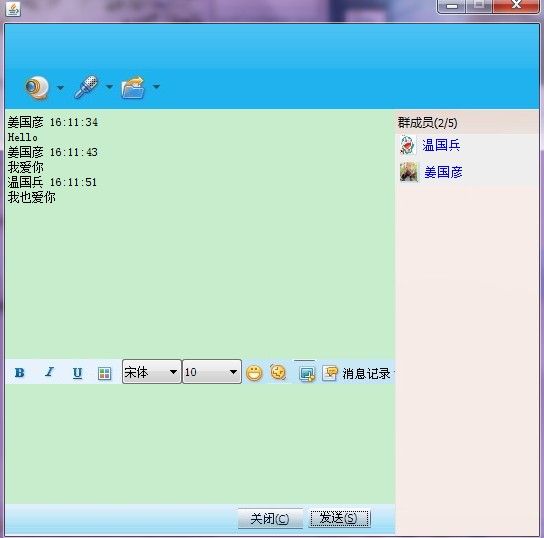Click the 群成员(2/5) header

tap(427, 123)
